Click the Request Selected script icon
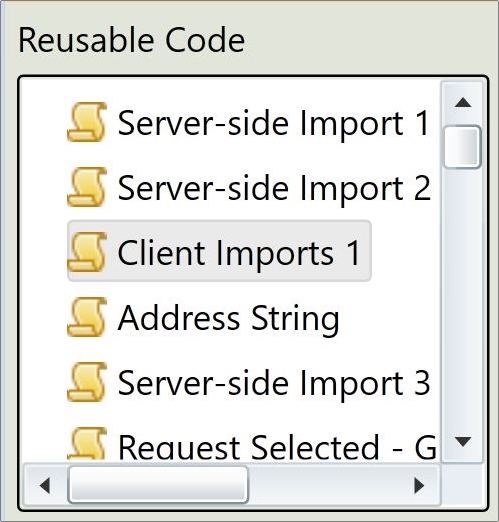The width and height of the screenshot is (499, 522). tap(87, 443)
